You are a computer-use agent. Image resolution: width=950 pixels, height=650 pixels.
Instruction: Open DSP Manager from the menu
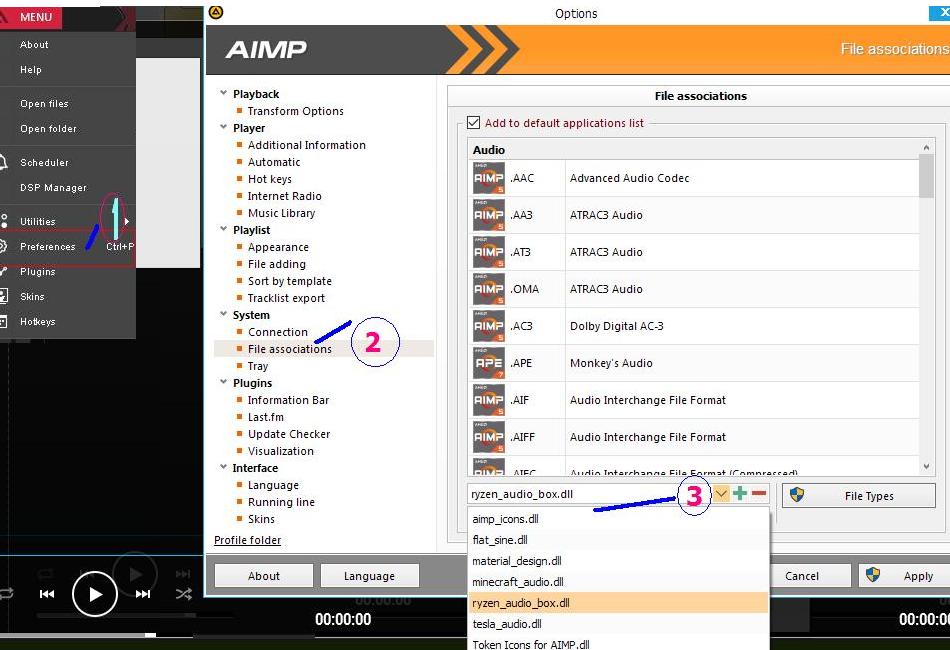coord(53,188)
